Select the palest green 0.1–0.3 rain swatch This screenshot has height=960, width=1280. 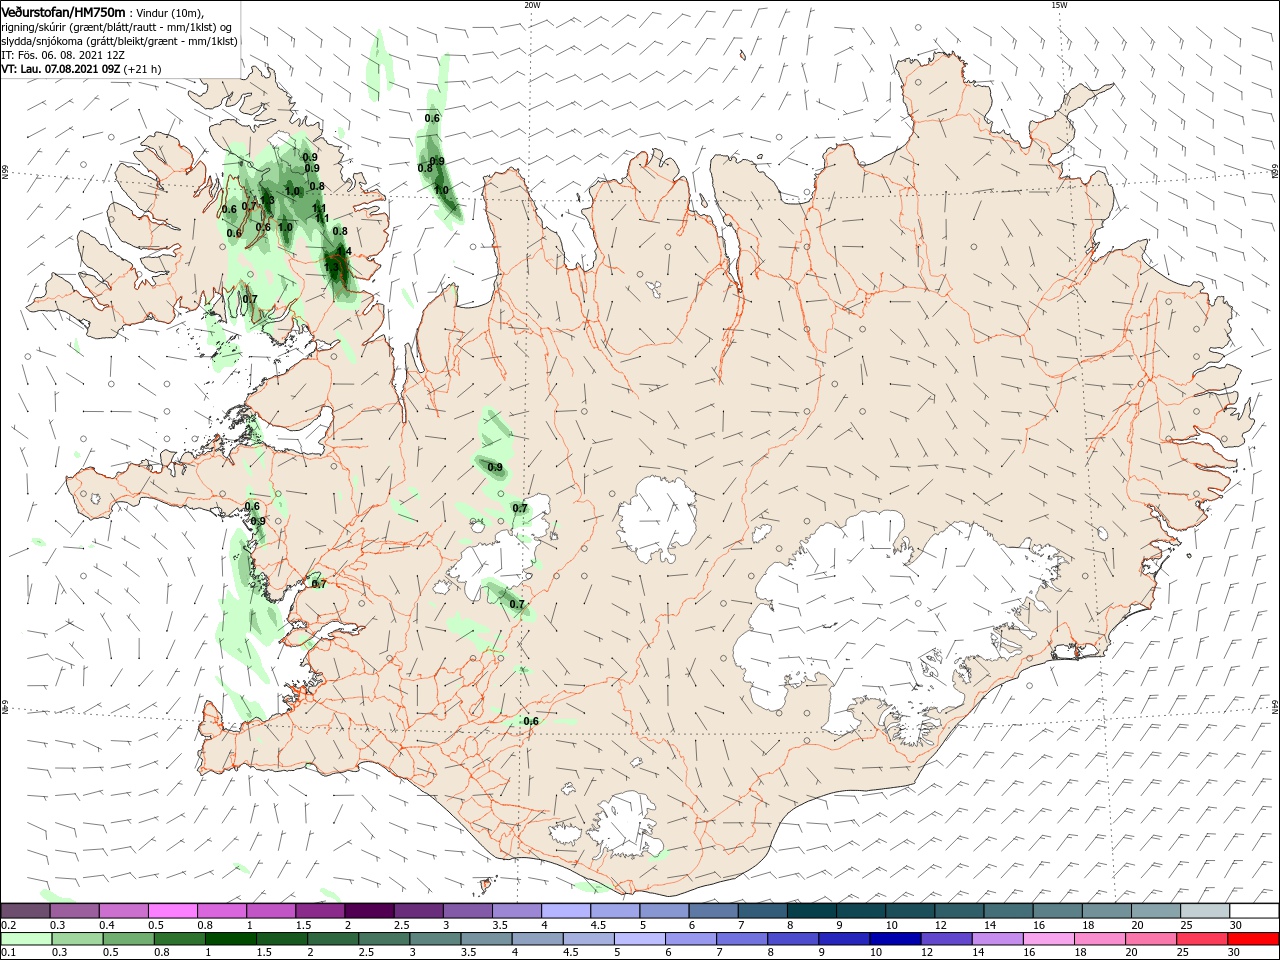(x=26, y=940)
